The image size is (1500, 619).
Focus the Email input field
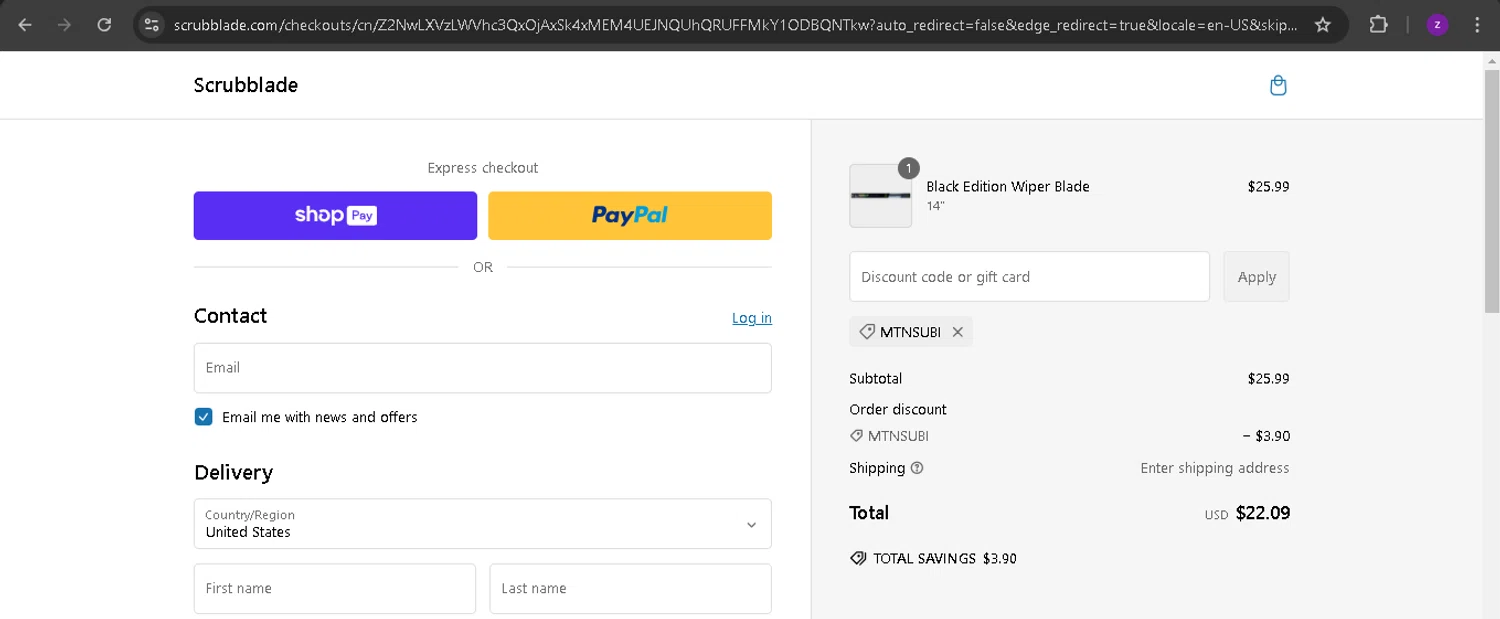[483, 368]
